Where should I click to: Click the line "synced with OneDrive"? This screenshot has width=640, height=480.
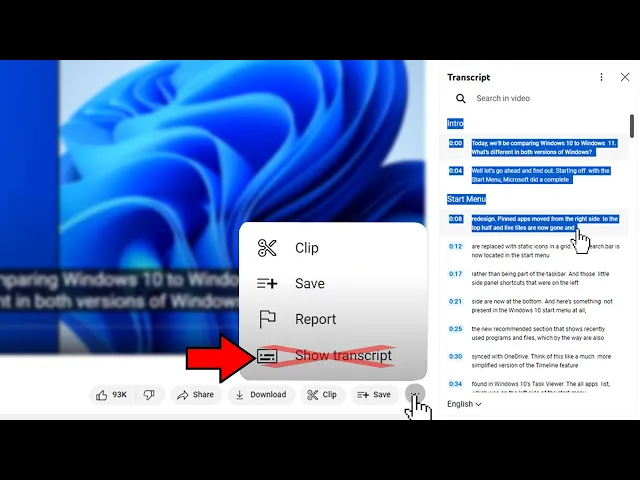[x=541, y=361]
